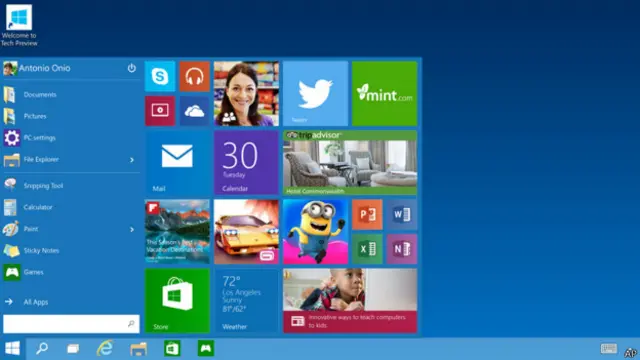Open the Weather tile for Los Angeles
This screenshot has height=360, width=640.
(247, 300)
